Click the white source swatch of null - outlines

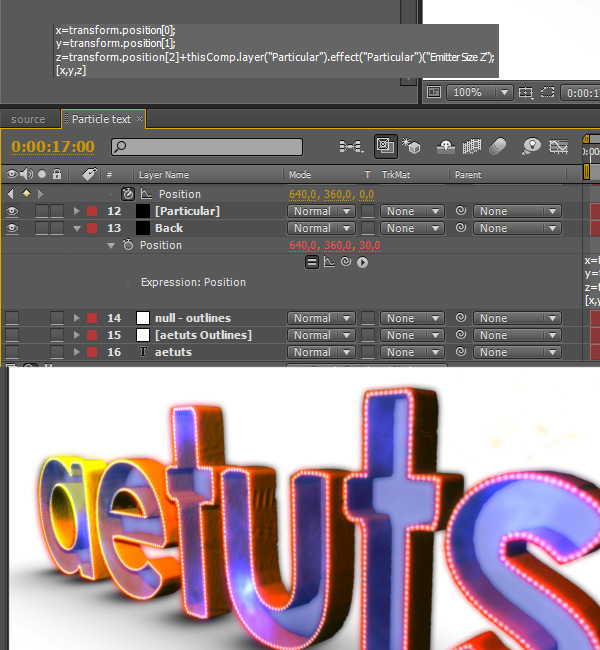click(x=143, y=318)
